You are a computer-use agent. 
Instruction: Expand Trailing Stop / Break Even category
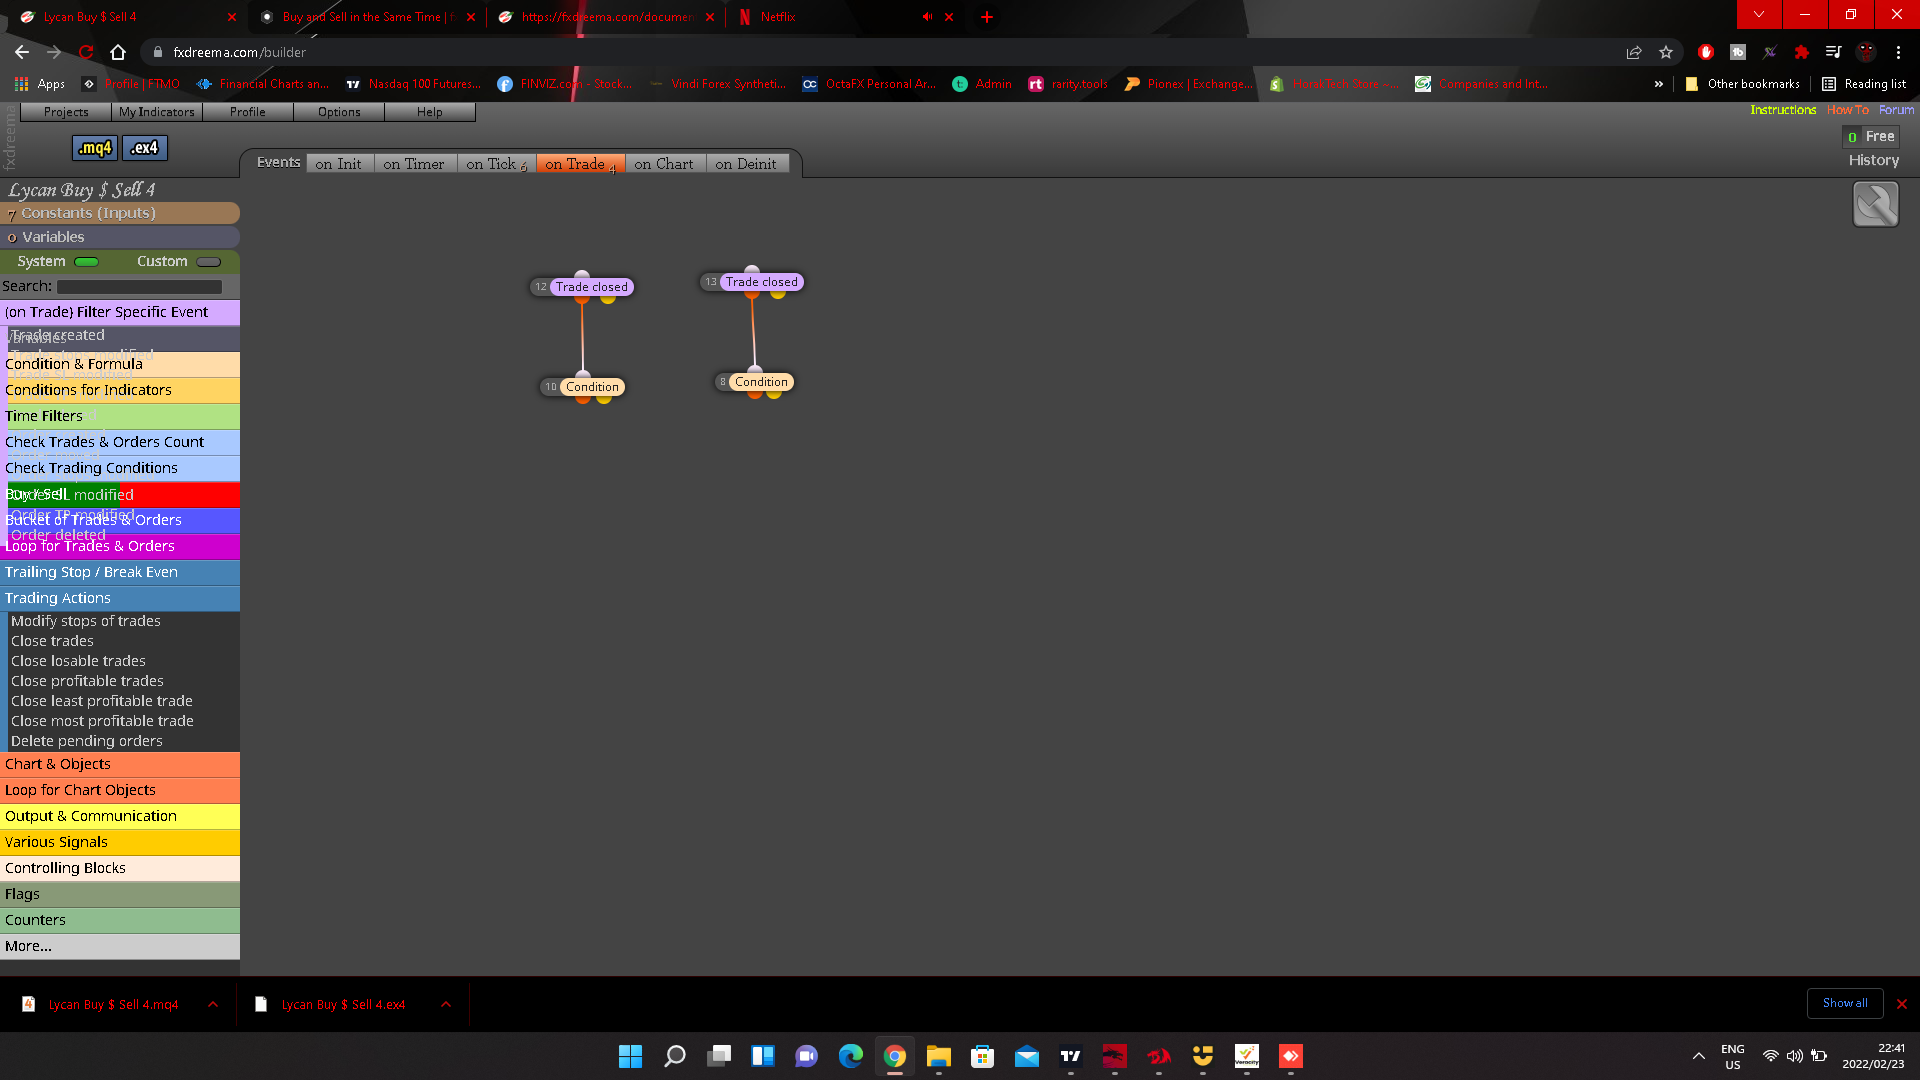pos(120,572)
